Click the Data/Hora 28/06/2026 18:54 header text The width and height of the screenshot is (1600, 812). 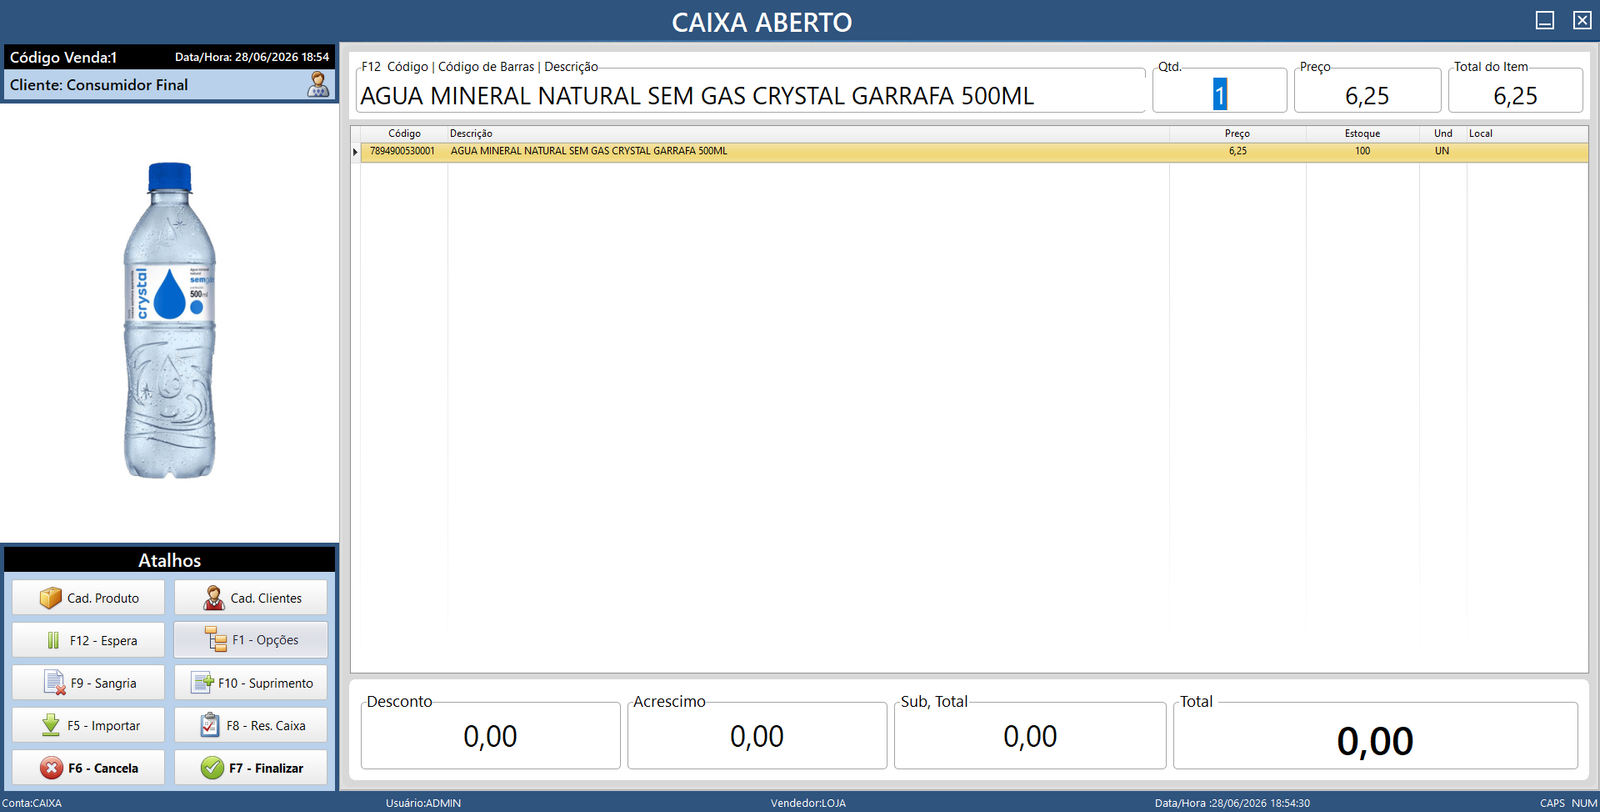[x=252, y=57]
